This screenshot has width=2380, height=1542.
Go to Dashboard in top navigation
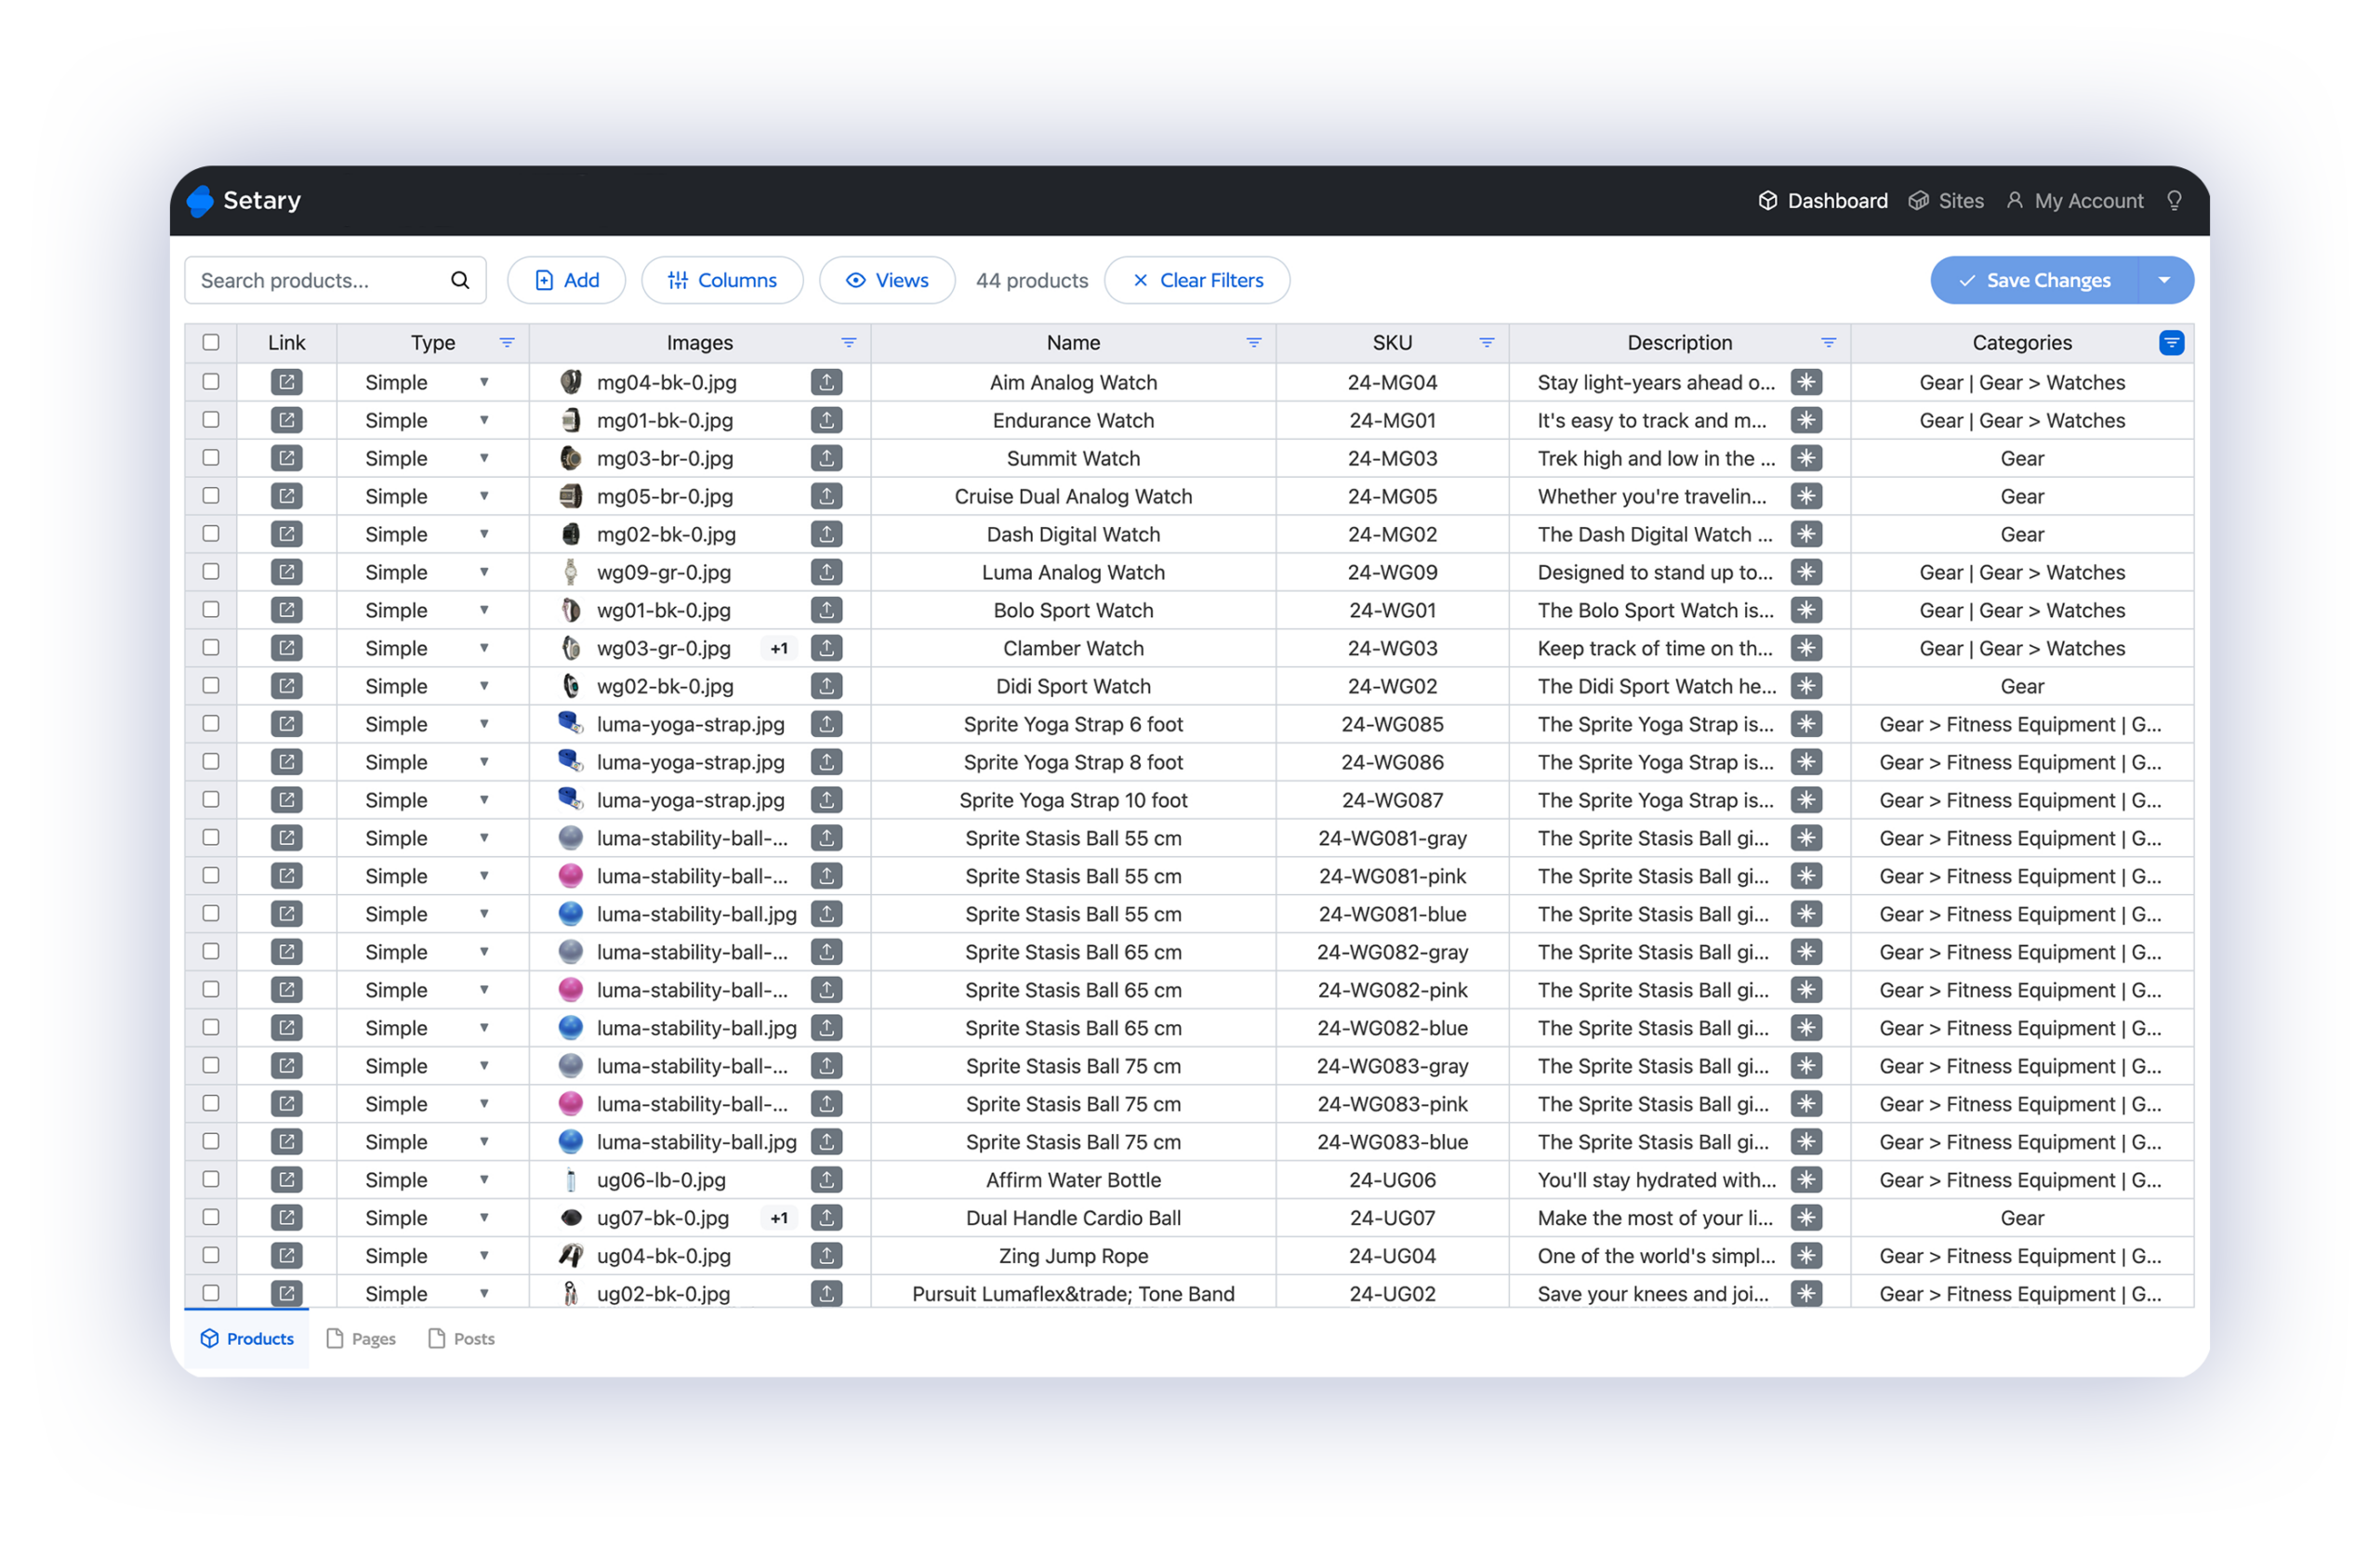[x=1822, y=201]
